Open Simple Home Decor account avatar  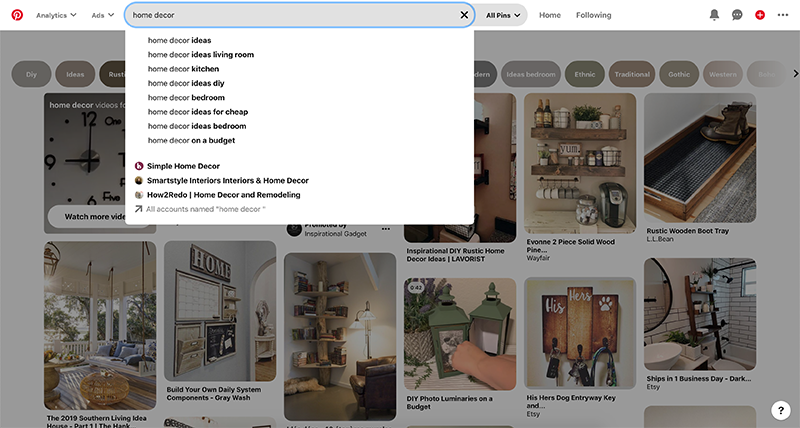click(x=139, y=166)
